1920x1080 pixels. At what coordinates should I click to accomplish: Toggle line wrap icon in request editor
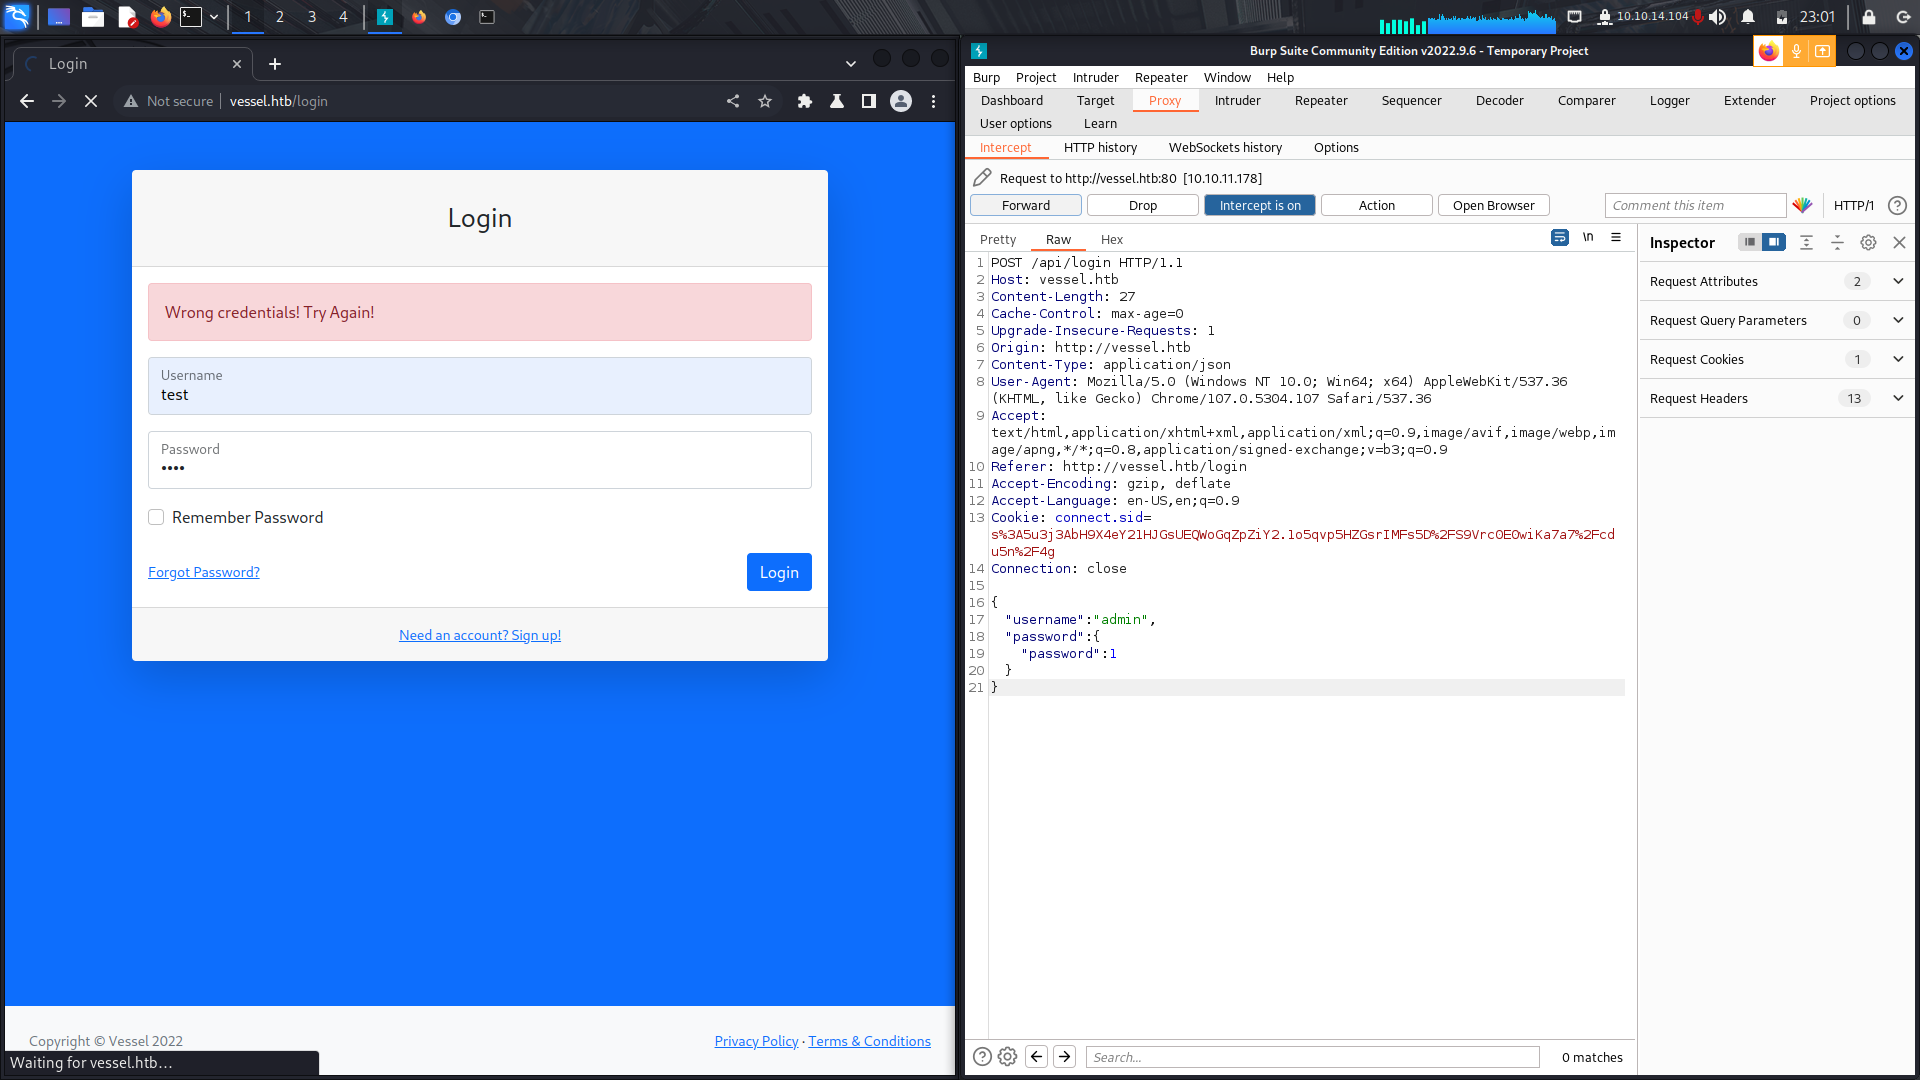coord(1559,238)
